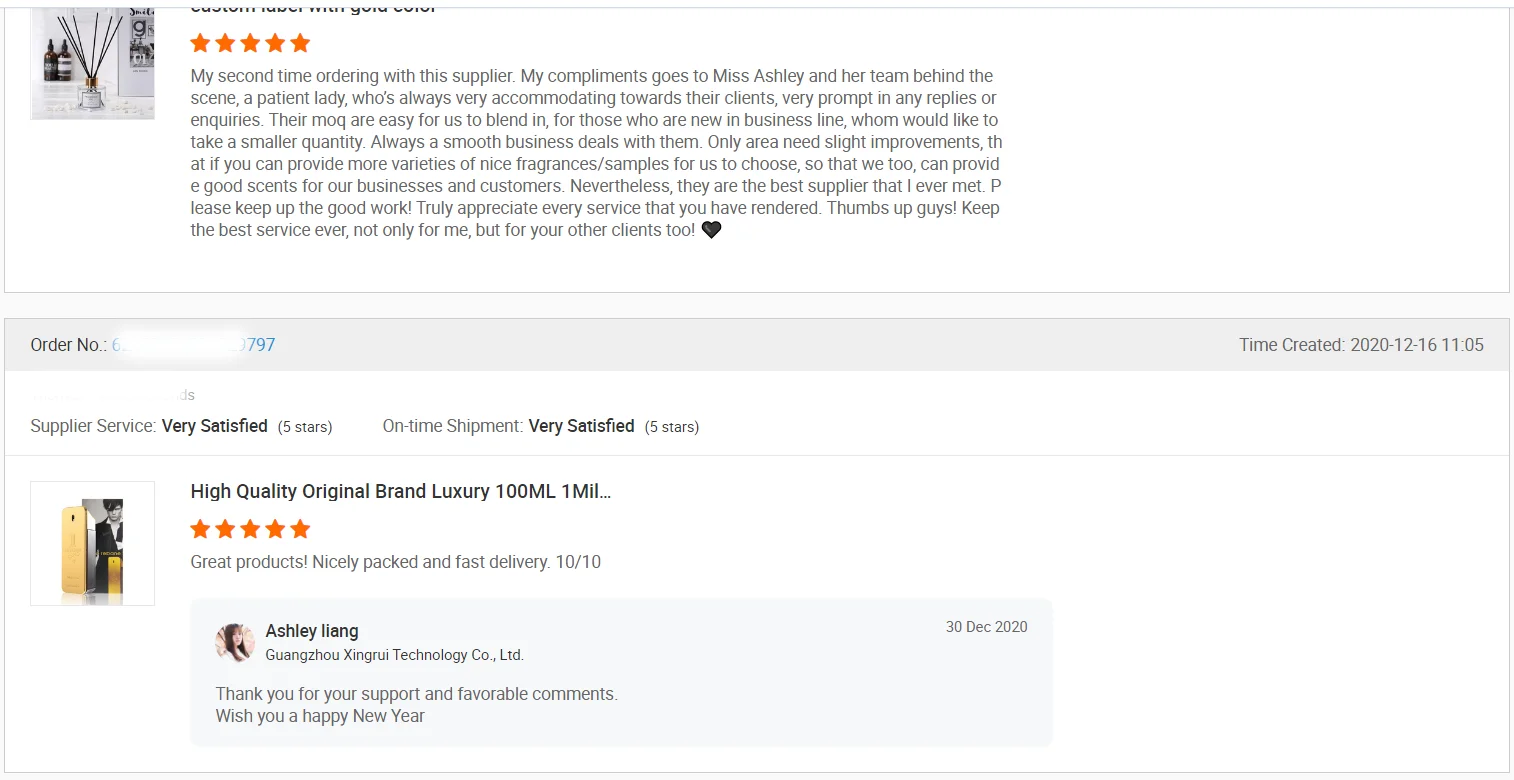This screenshot has width=1514, height=780.
Task: Click the partially visible custom label product title
Action: [x=313, y=8]
